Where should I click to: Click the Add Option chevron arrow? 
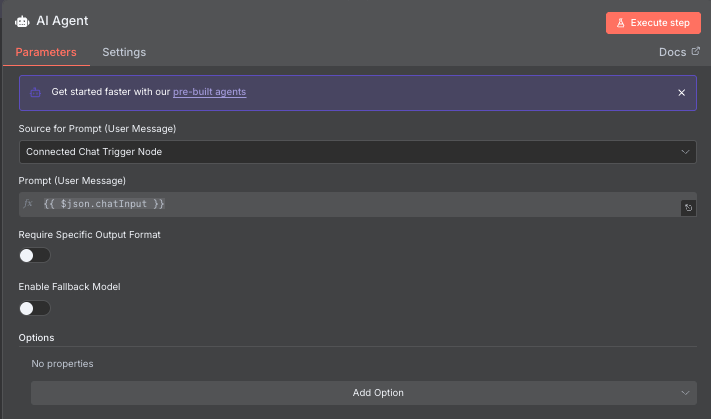685,393
